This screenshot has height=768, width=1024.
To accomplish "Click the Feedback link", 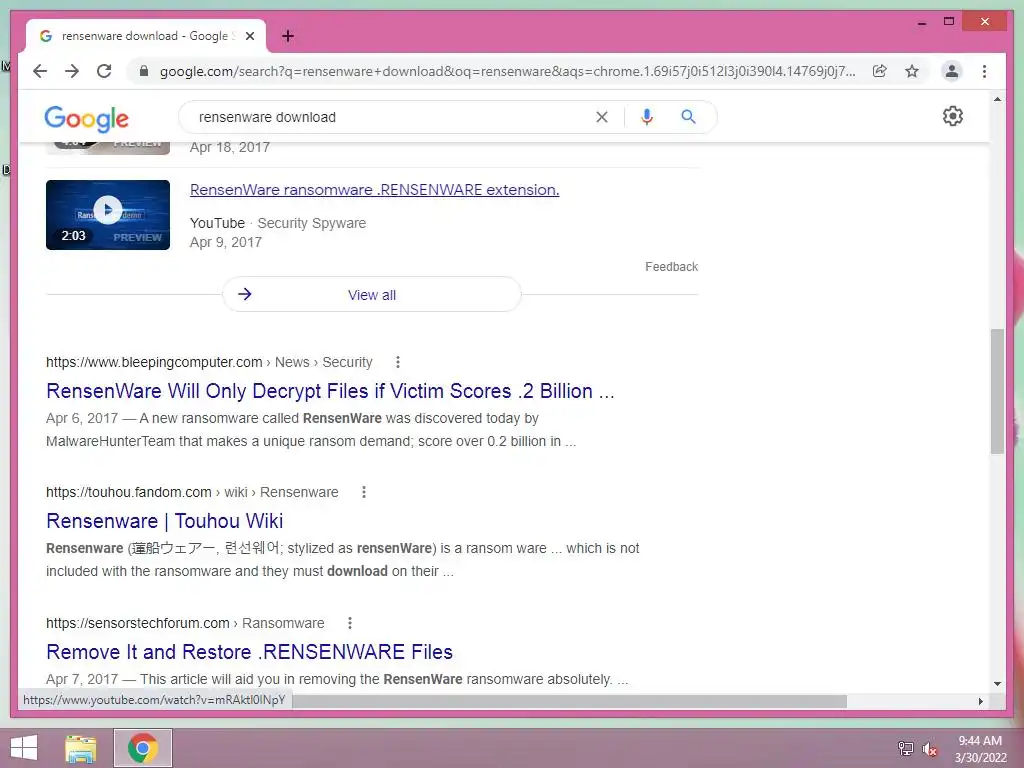I will (671, 266).
